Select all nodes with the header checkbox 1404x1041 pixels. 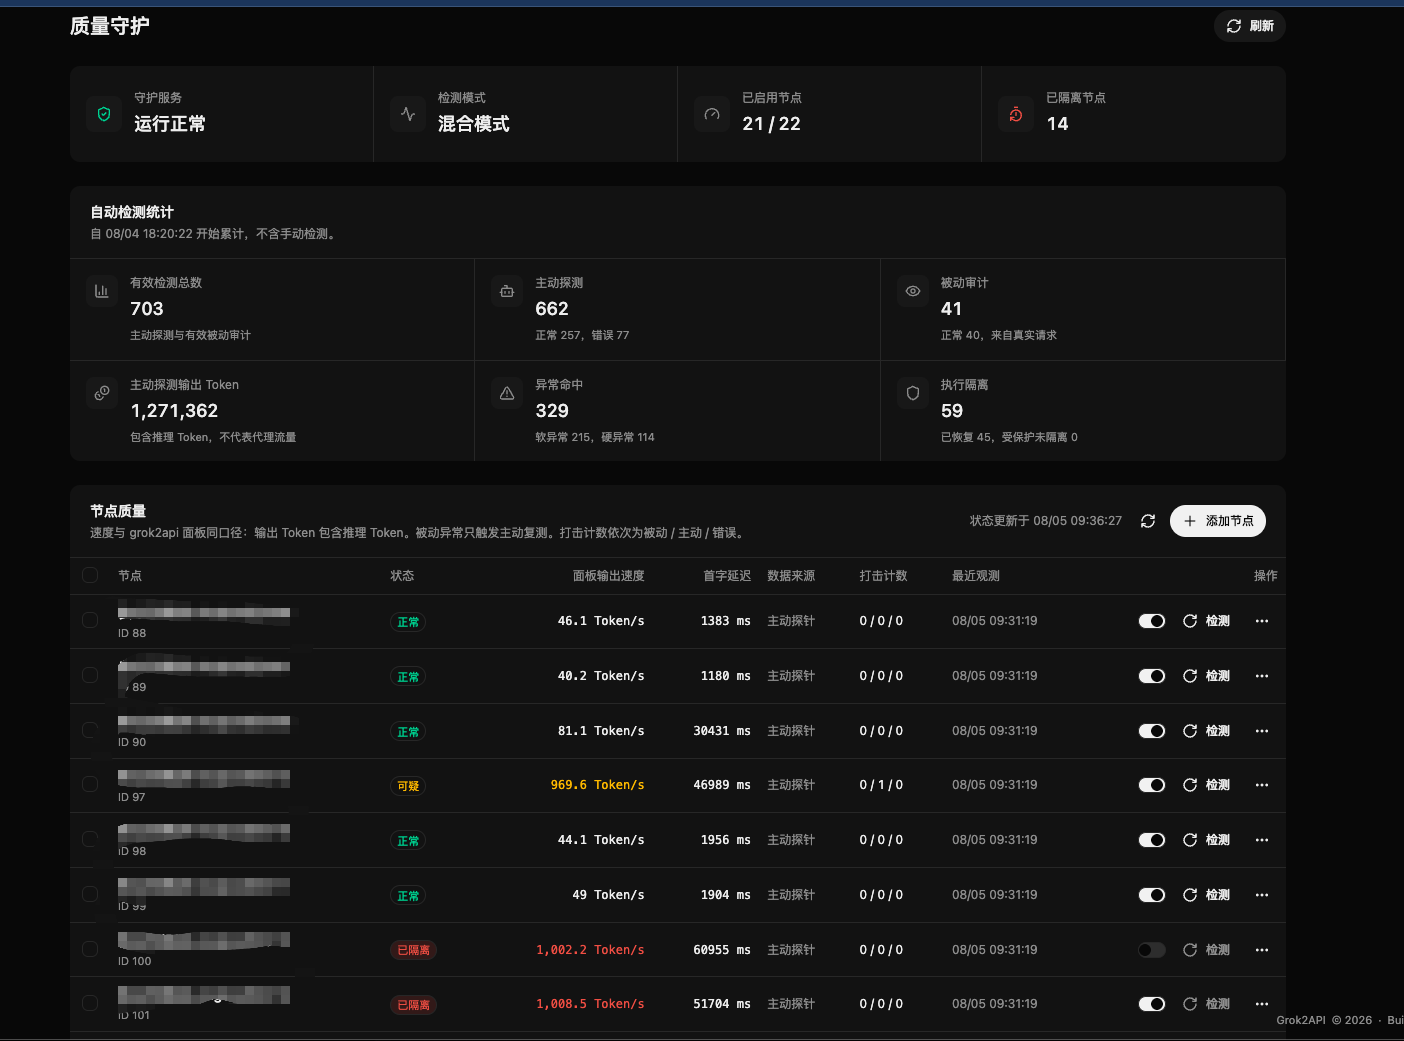[x=90, y=575]
